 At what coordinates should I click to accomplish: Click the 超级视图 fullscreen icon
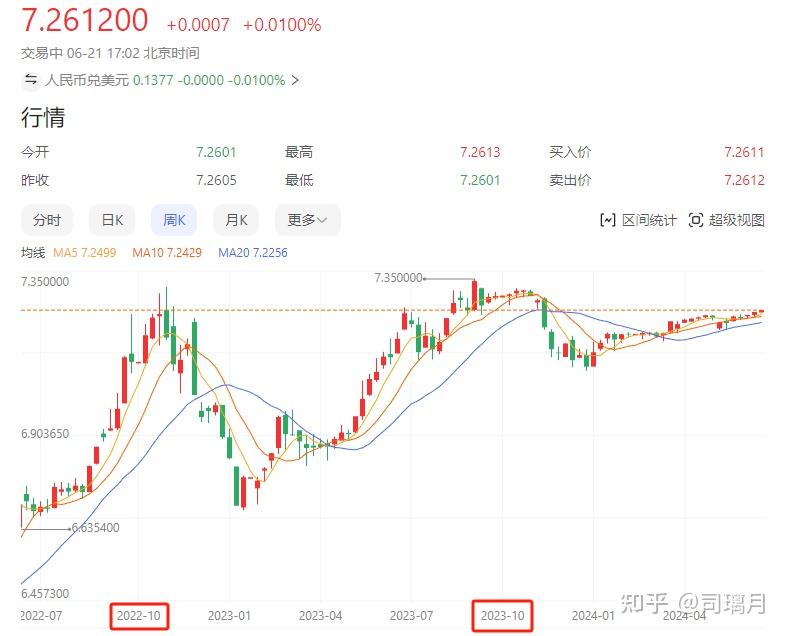696,220
